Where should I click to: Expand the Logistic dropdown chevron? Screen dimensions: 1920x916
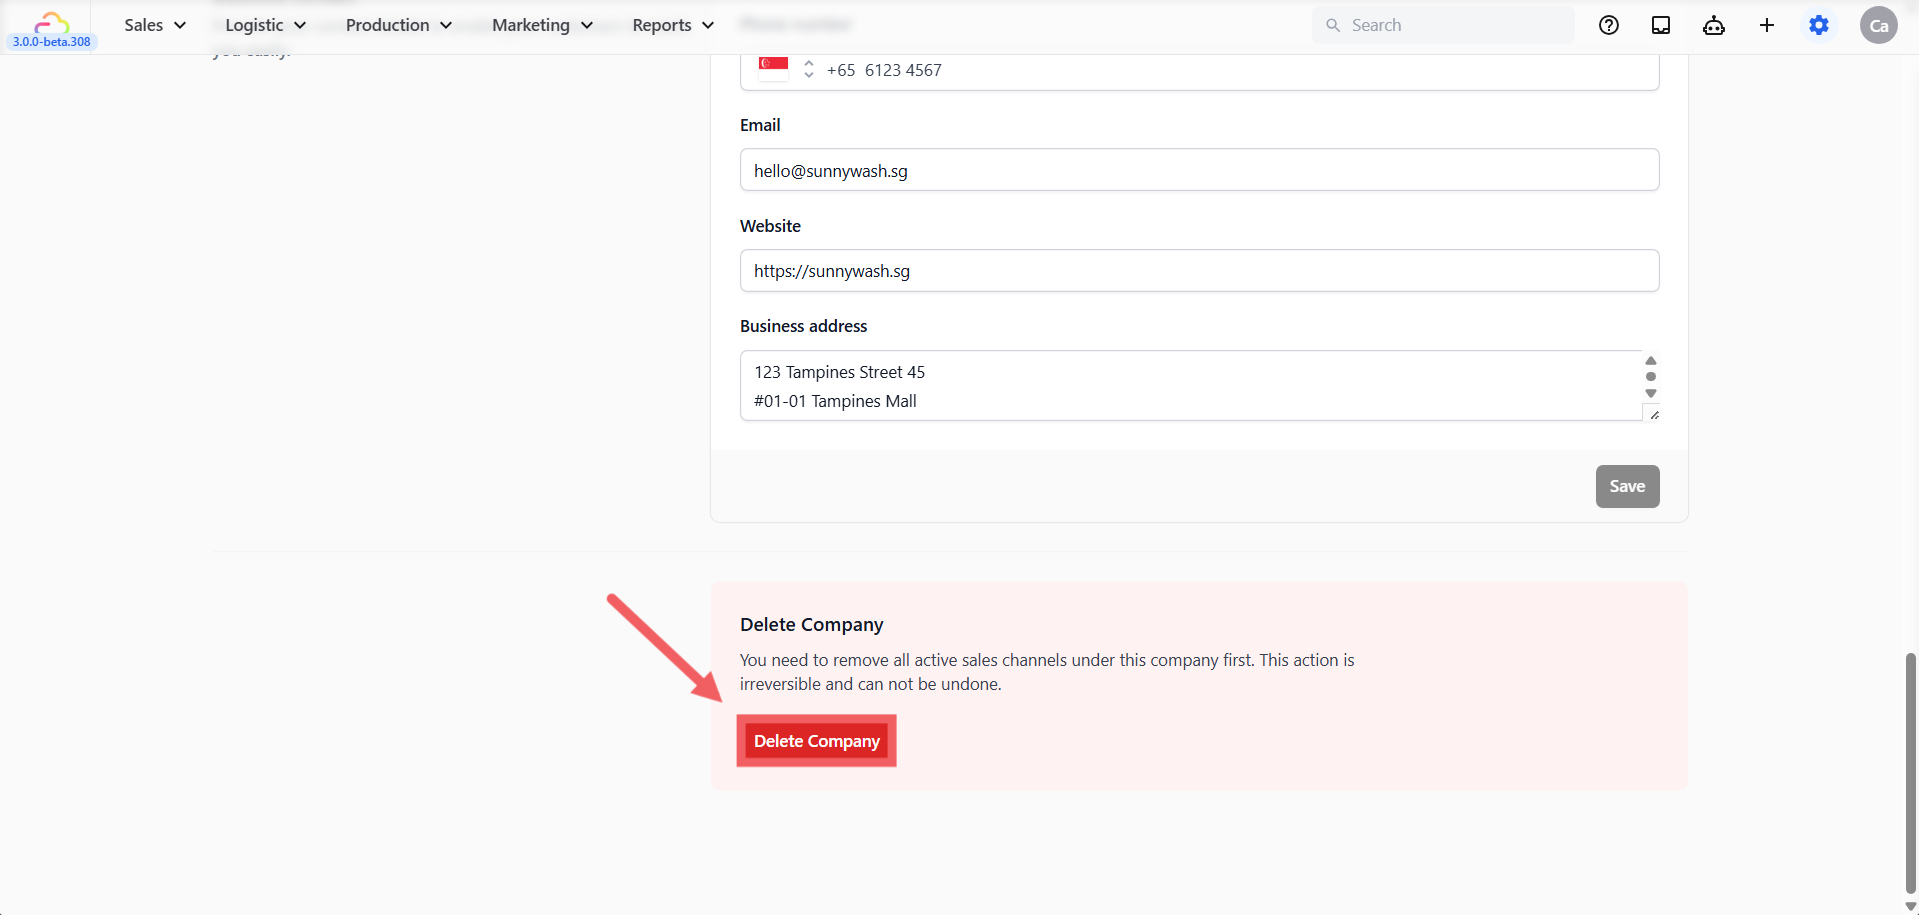[300, 25]
